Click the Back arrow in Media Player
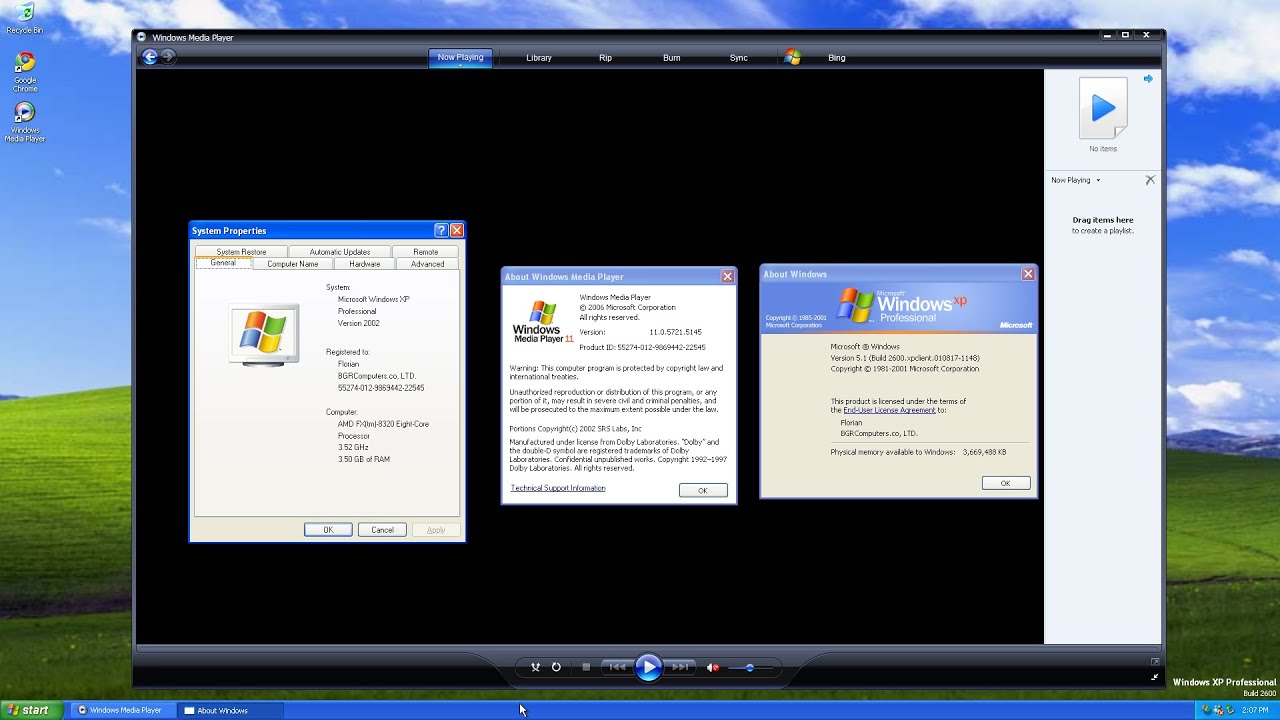 click(x=150, y=57)
